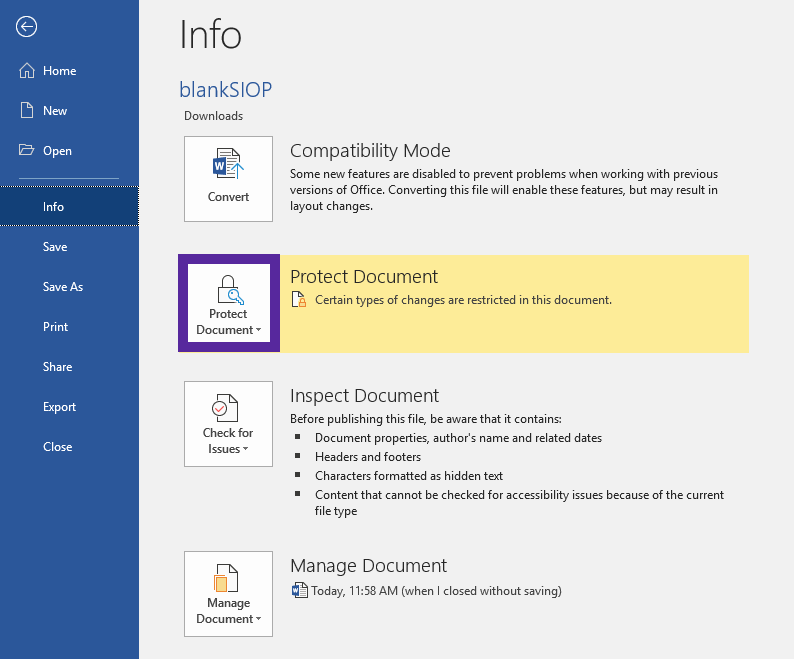Click the Convert button

pos(228,179)
